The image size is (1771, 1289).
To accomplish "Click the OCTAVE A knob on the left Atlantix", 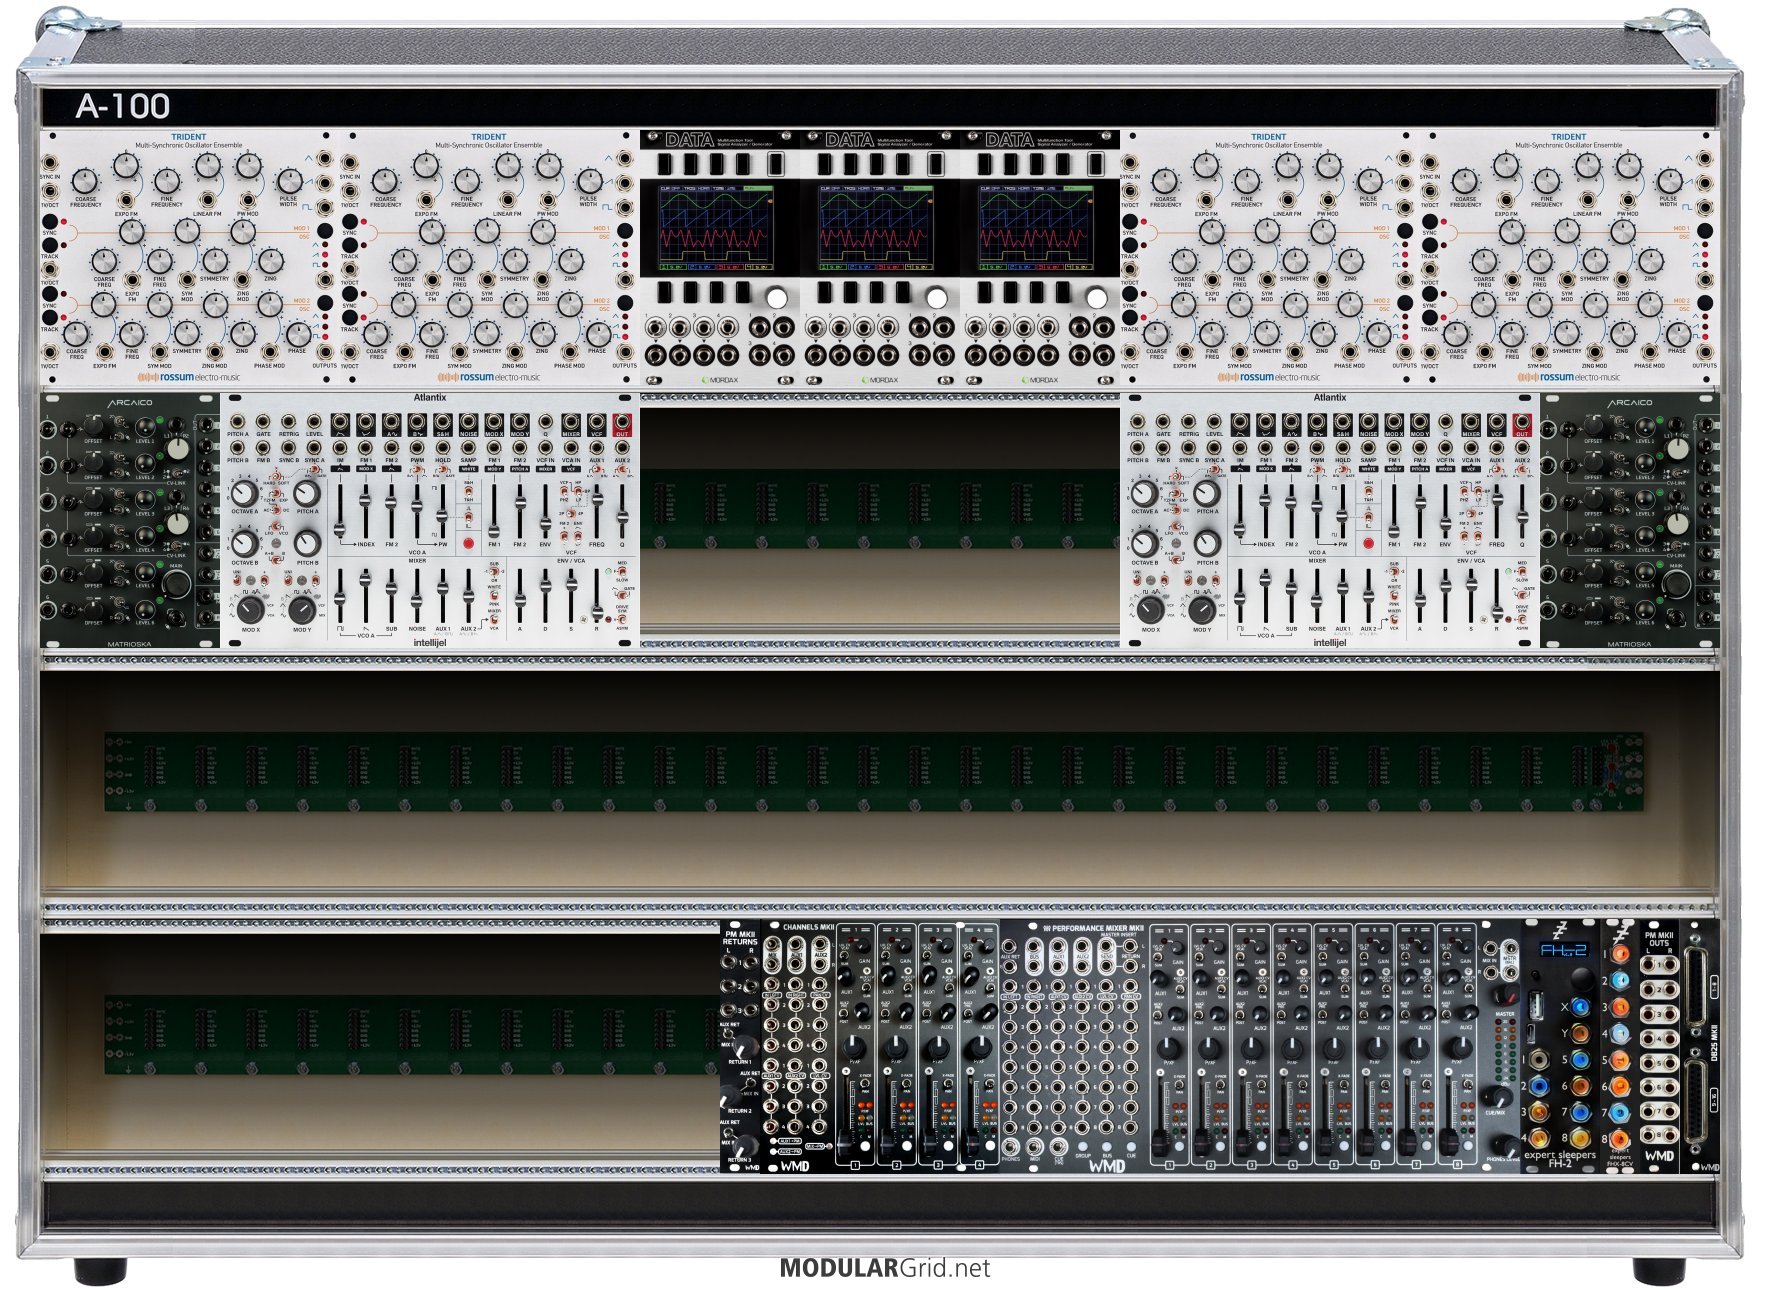I will pyautogui.click(x=244, y=492).
